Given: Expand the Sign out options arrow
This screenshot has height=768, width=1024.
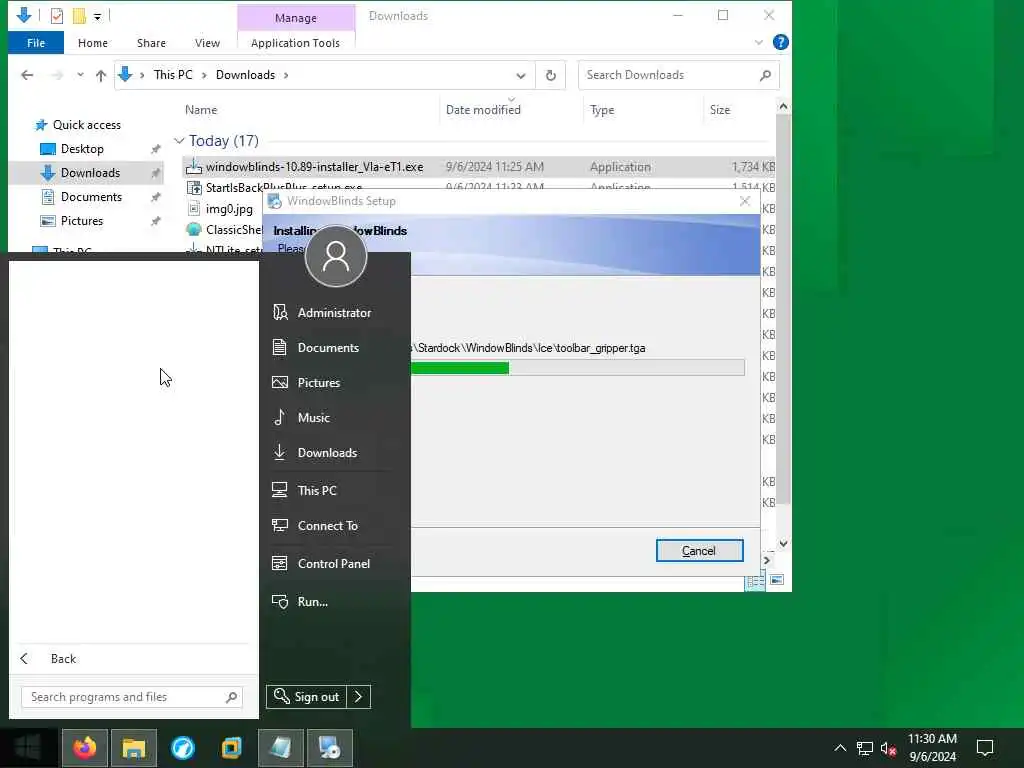Looking at the screenshot, I should click(359, 697).
